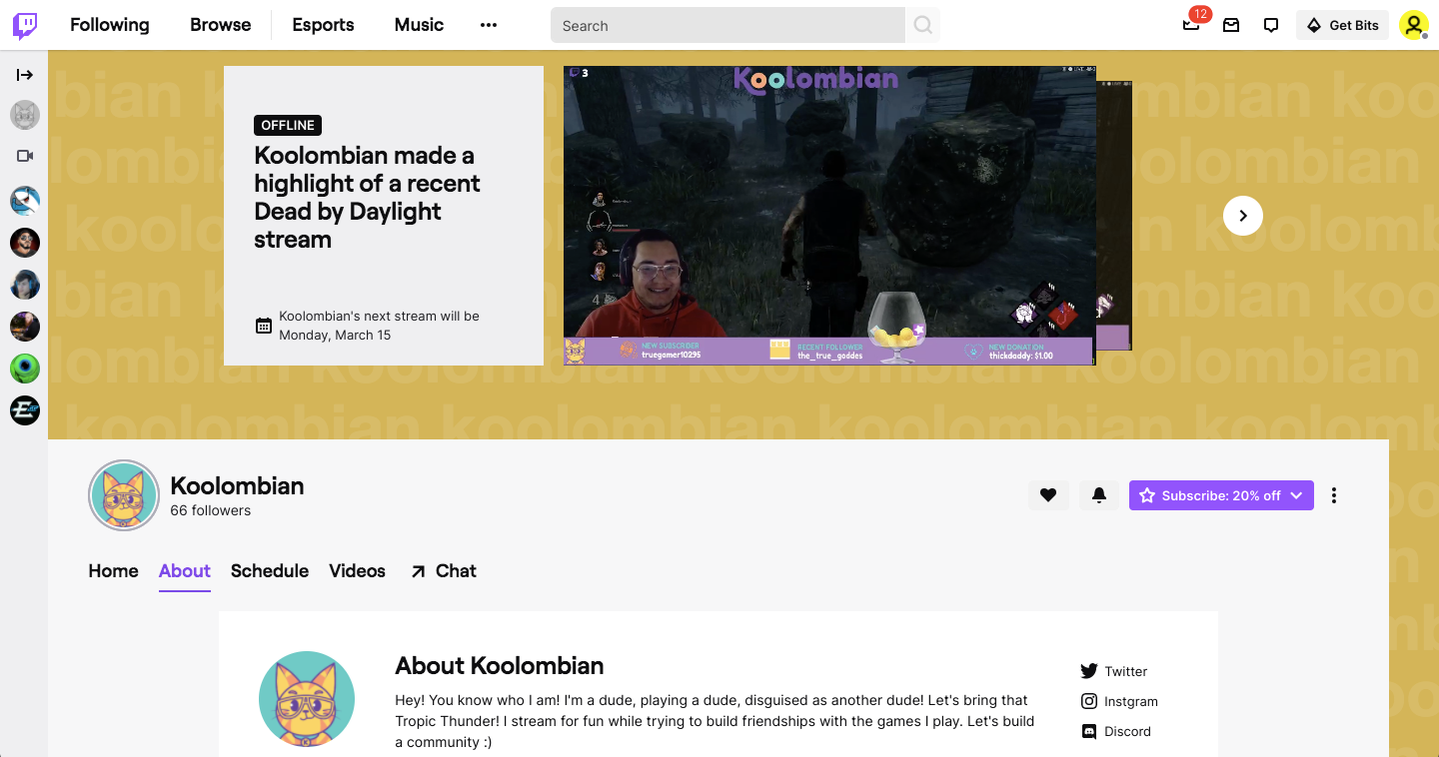Open the whispers chat bubble icon
Image resolution: width=1439 pixels, height=757 pixels.
[1271, 25]
